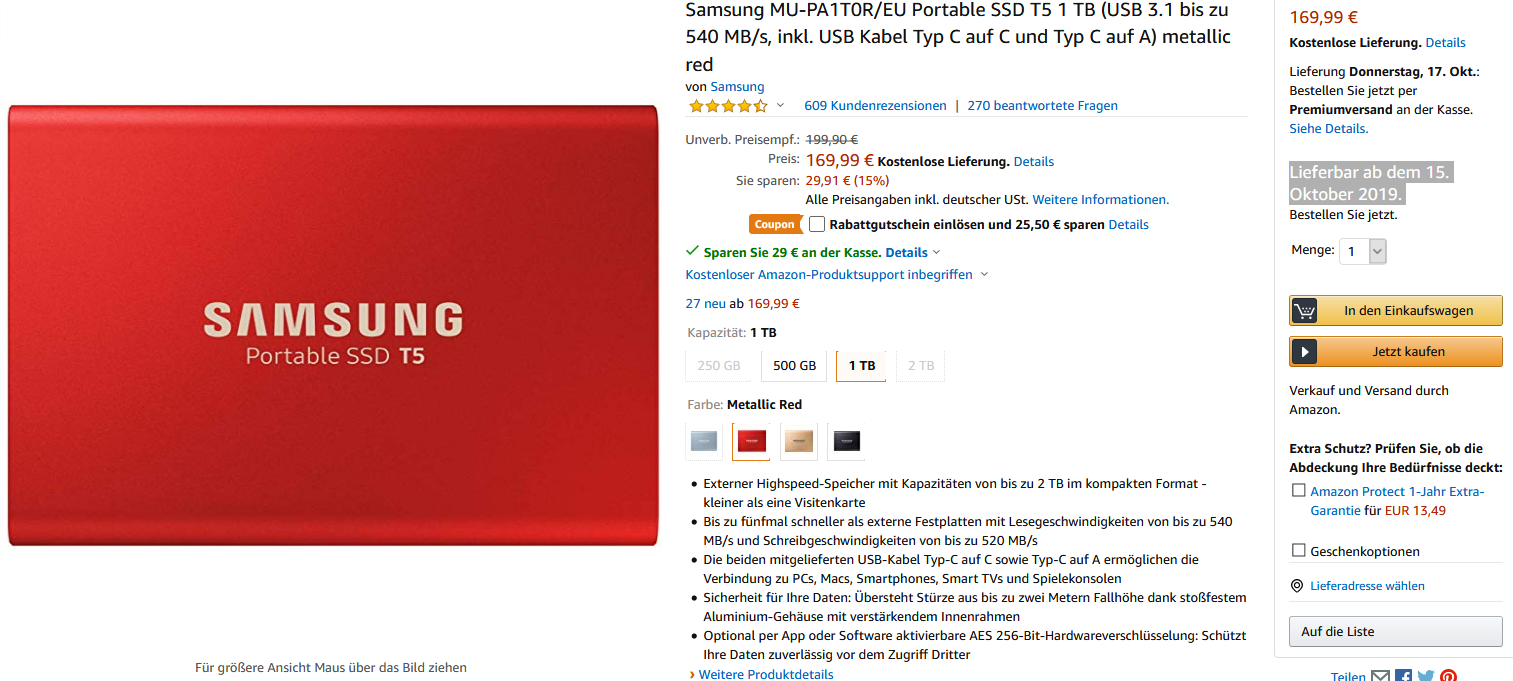Viewport: 1513px width, 681px height.
Task: Open 609 Kundenrezensionen link
Action: pos(875,106)
